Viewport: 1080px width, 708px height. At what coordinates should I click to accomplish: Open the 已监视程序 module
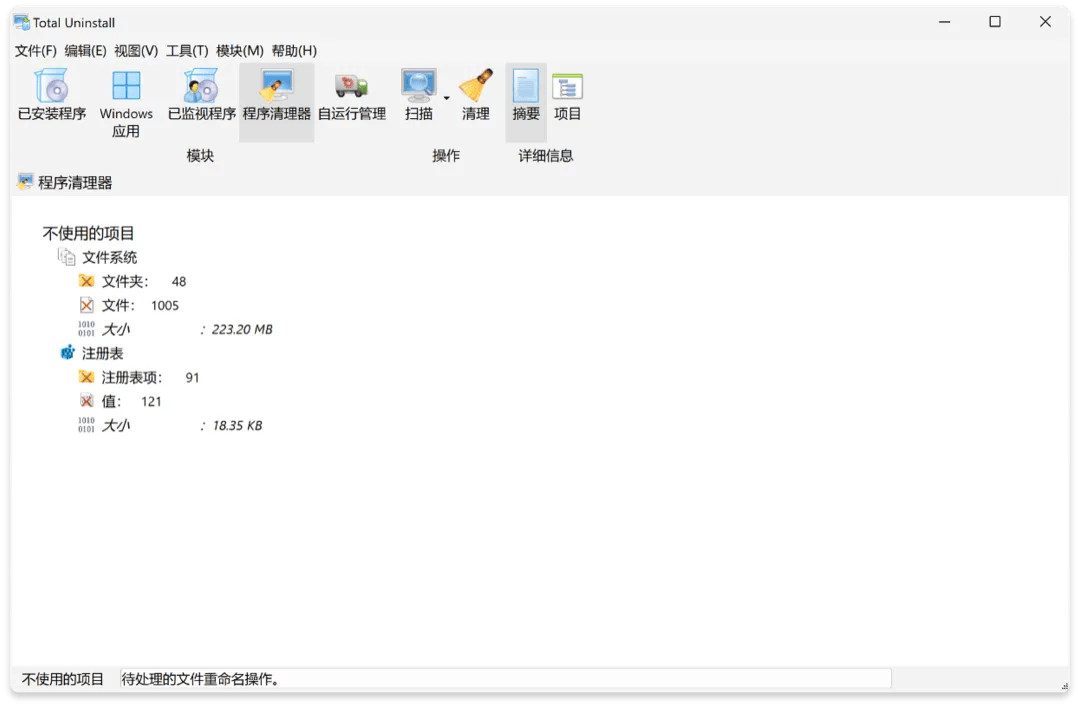pos(201,97)
